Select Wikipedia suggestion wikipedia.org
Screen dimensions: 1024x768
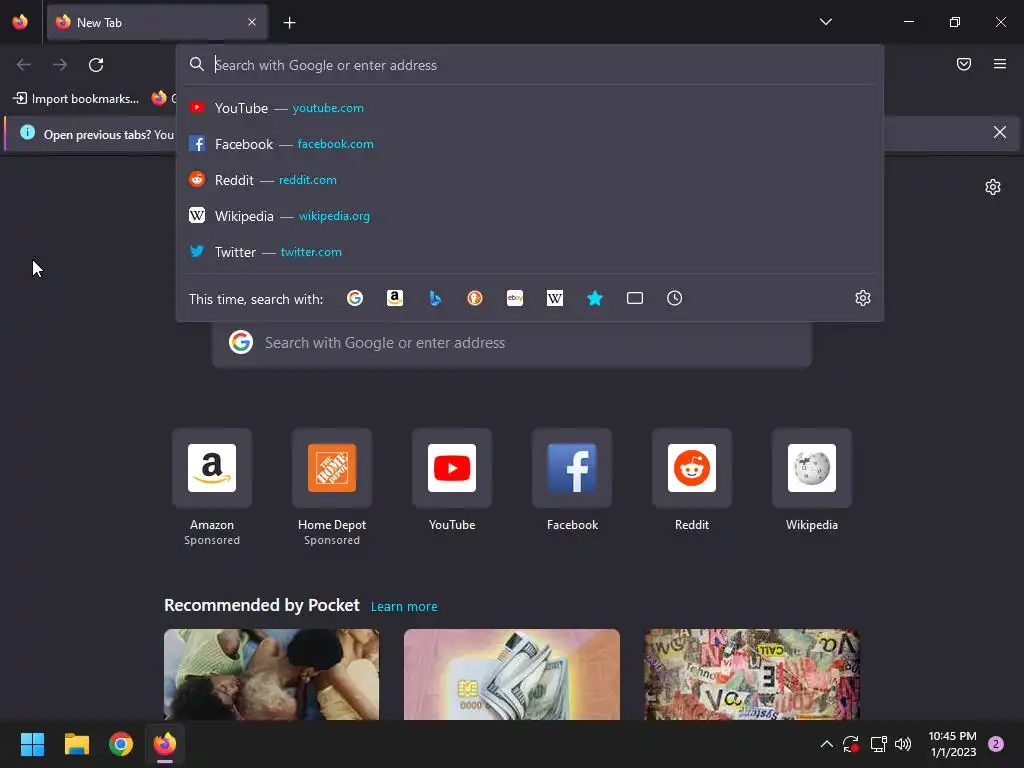pos(530,216)
